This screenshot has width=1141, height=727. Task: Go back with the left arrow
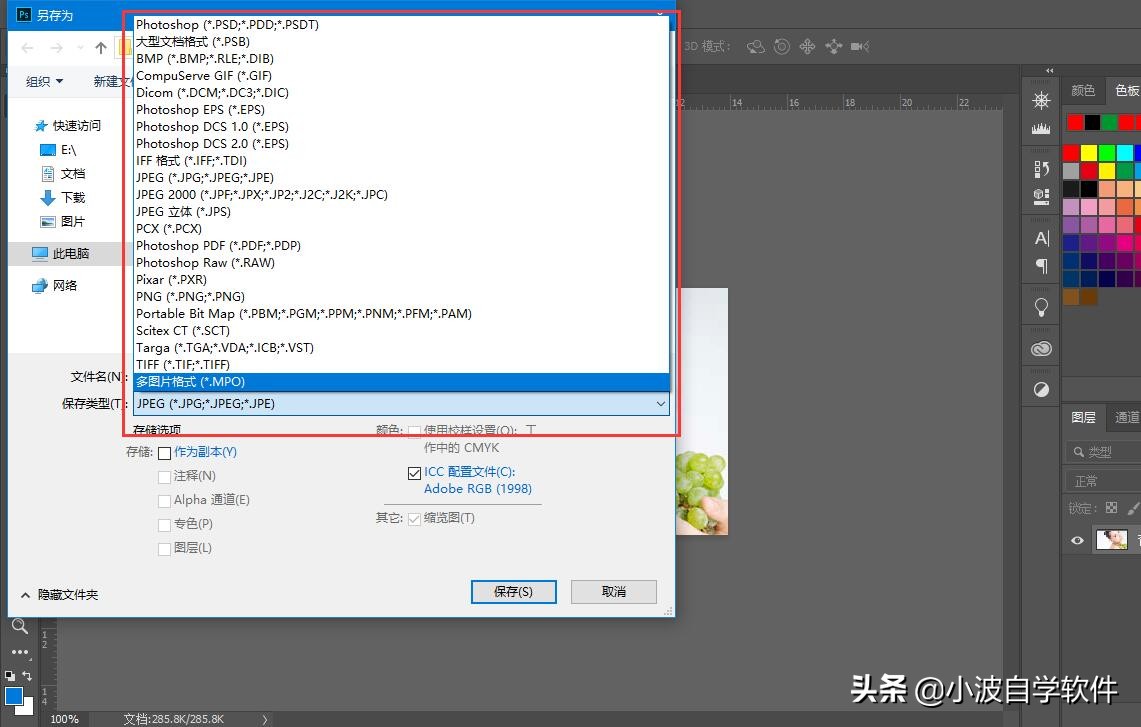point(28,48)
